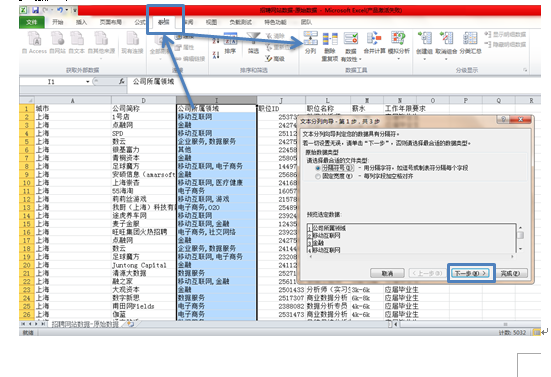The width and height of the screenshot is (551, 377).
Task: Click the Excel application icon in title bar
Action: point(24,10)
